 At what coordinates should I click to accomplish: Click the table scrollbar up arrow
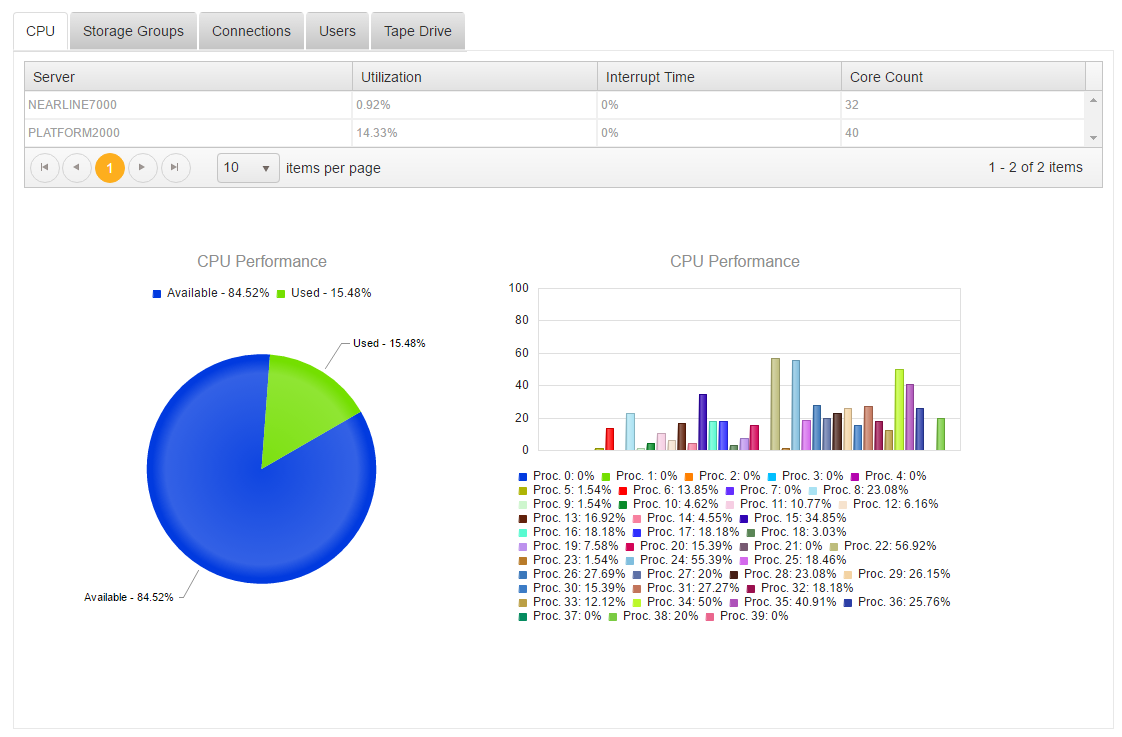click(1093, 100)
